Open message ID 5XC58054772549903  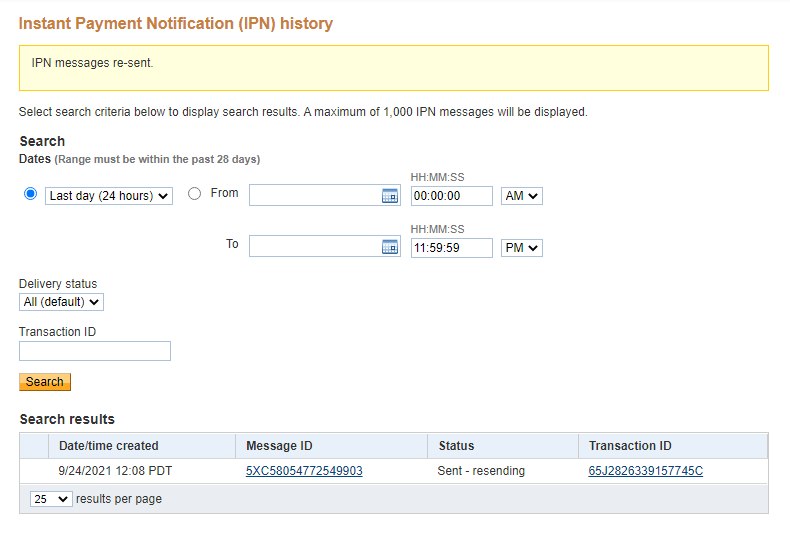tap(304, 471)
